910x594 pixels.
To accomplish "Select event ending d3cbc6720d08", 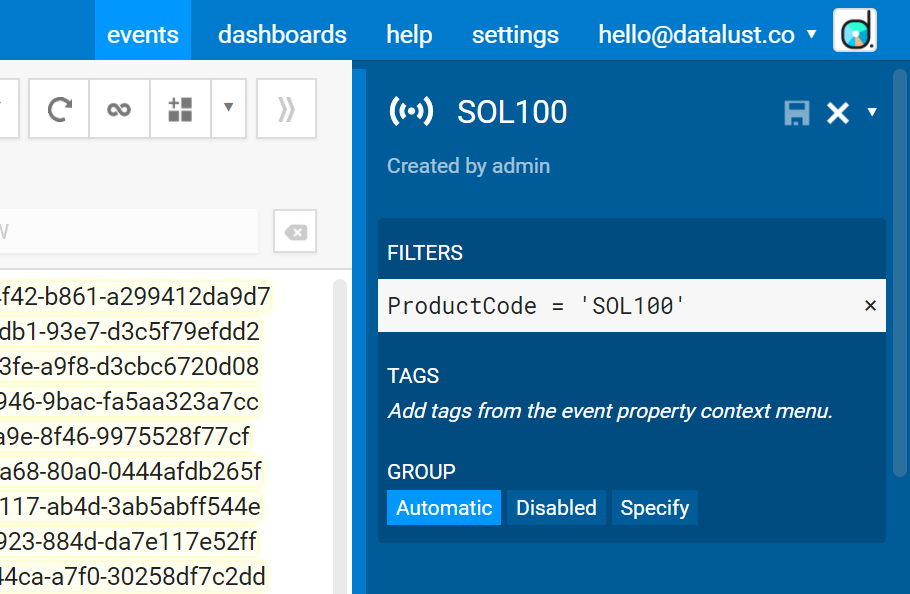I will (x=129, y=366).
